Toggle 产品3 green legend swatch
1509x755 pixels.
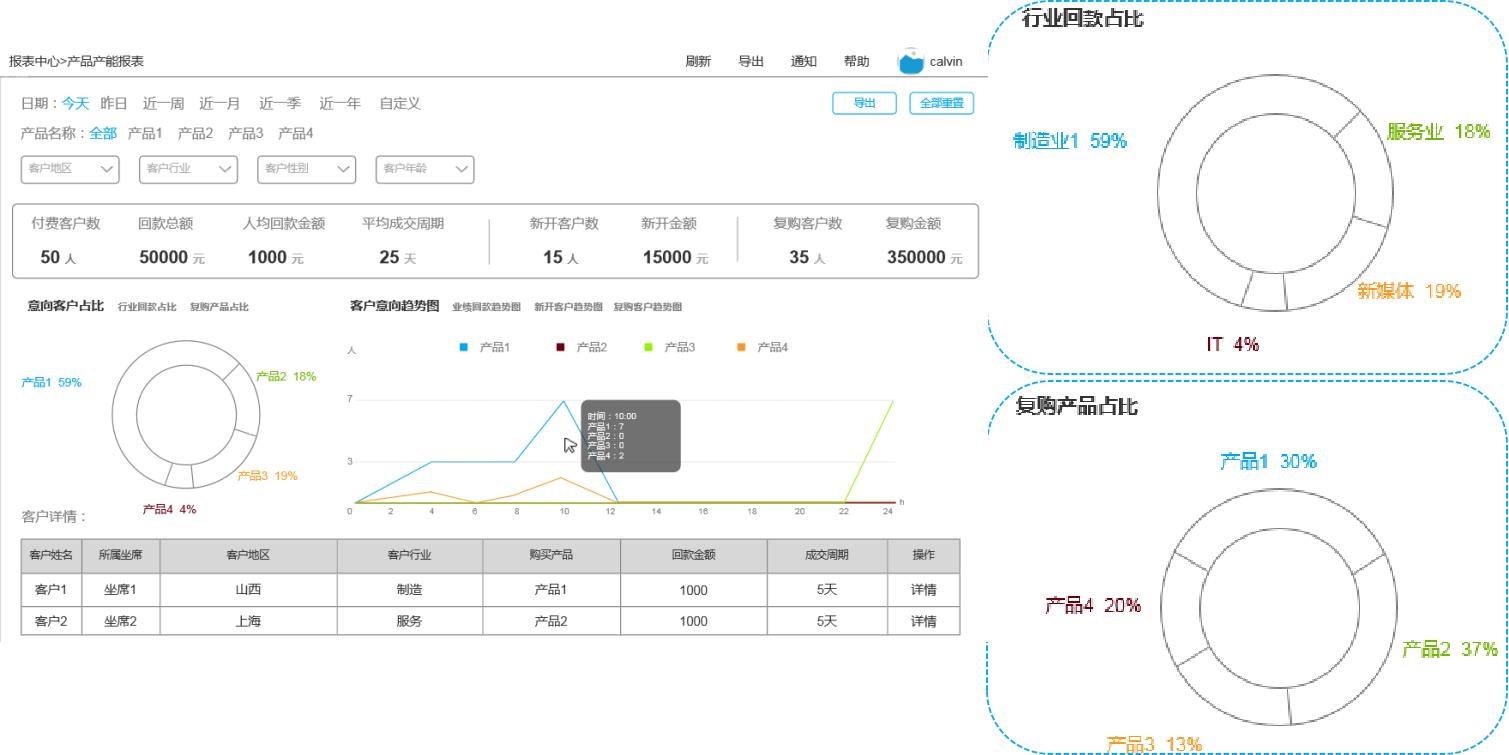click(x=648, y=347)
